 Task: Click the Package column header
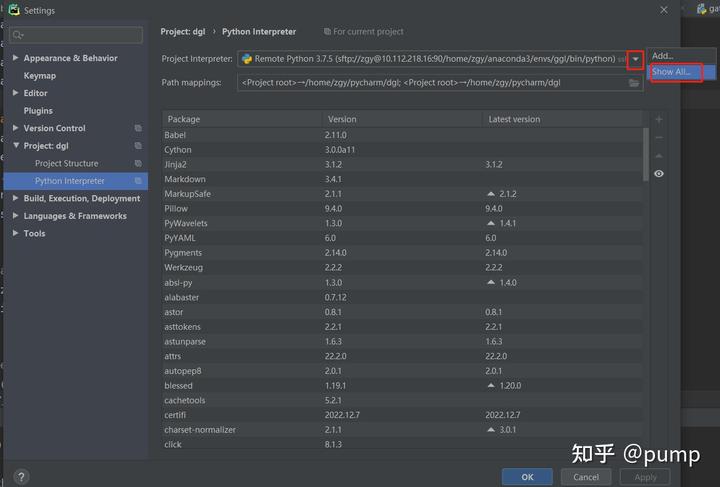tap(242, 119)
